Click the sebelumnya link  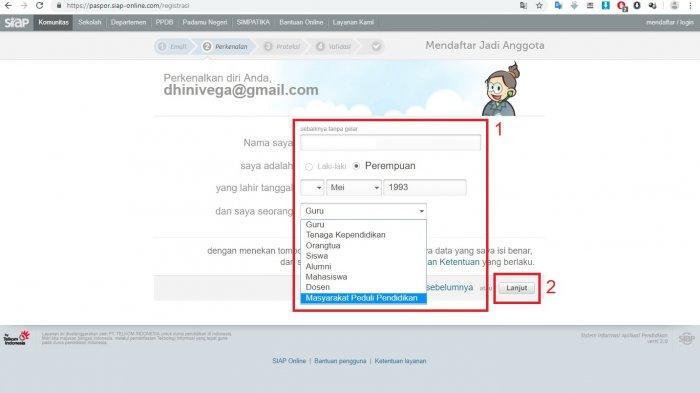tap(450, 288)
